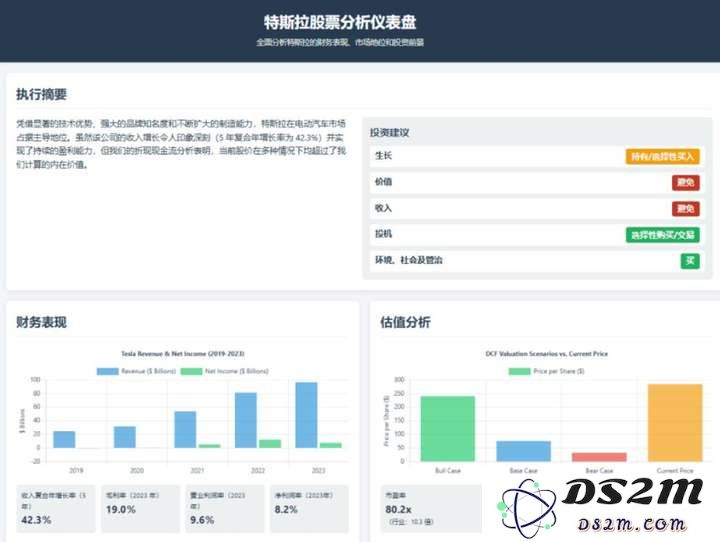Click the 2023 x-axis label

point(318,470)
